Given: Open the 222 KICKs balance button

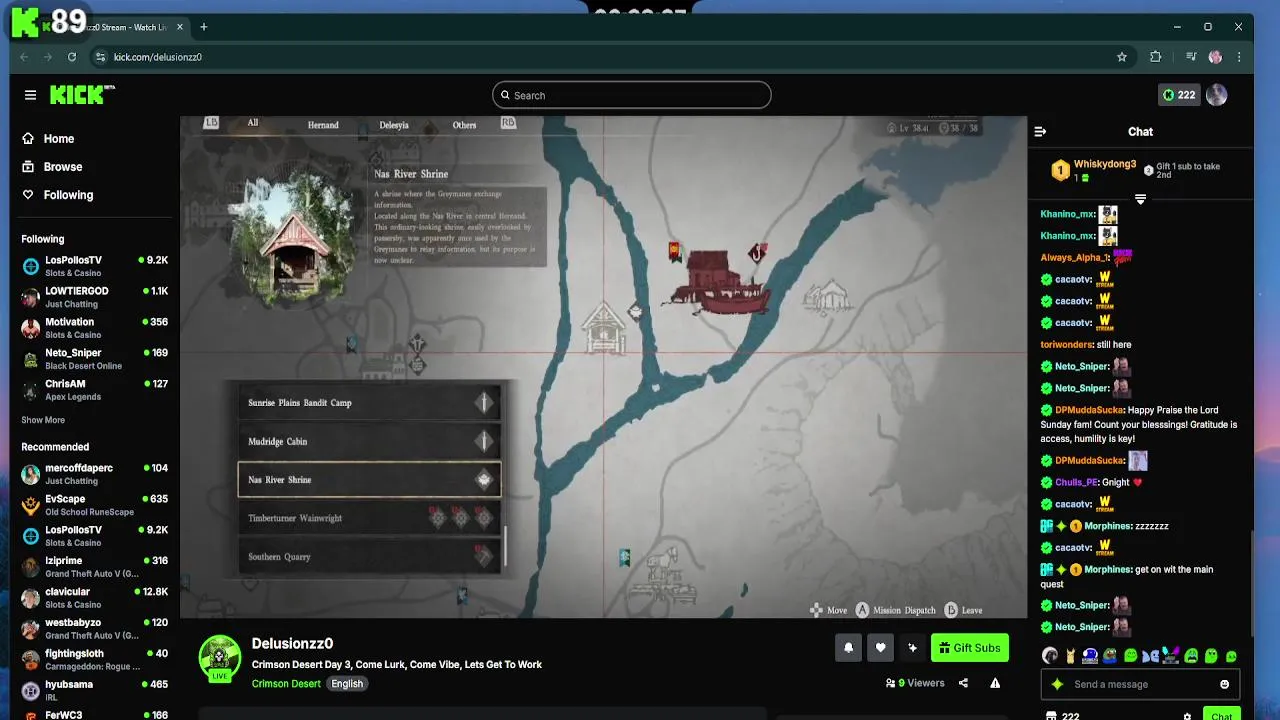Looking at the screenshot, I should click(x=1178, y=95).
